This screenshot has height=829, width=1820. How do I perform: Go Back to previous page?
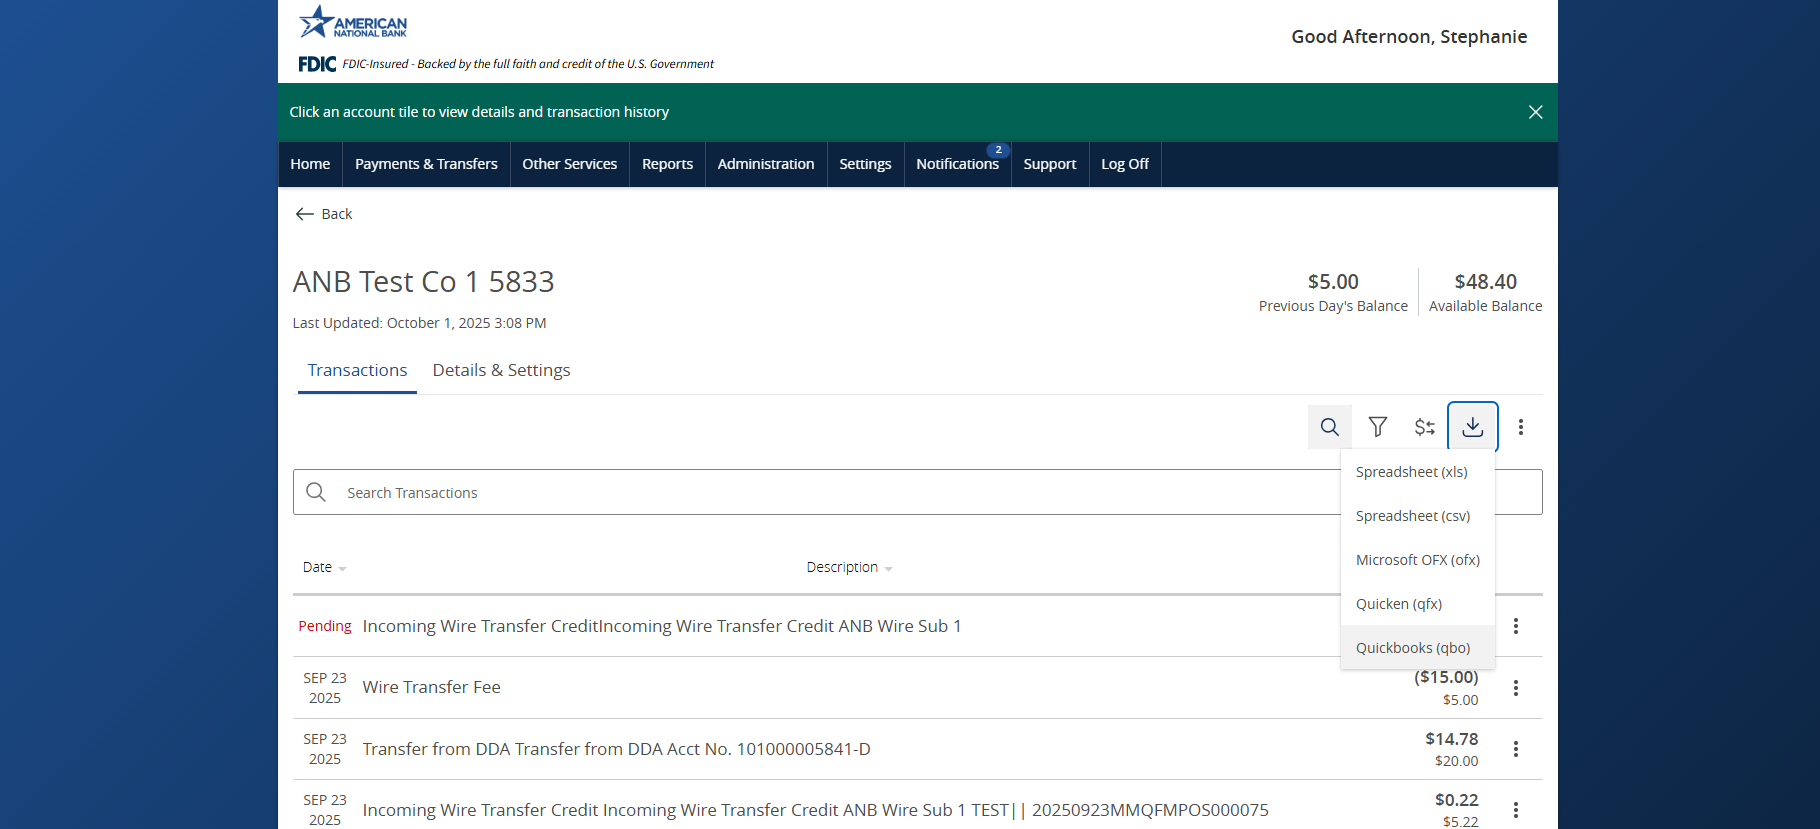pyautogui.click(x=324, y=214)
